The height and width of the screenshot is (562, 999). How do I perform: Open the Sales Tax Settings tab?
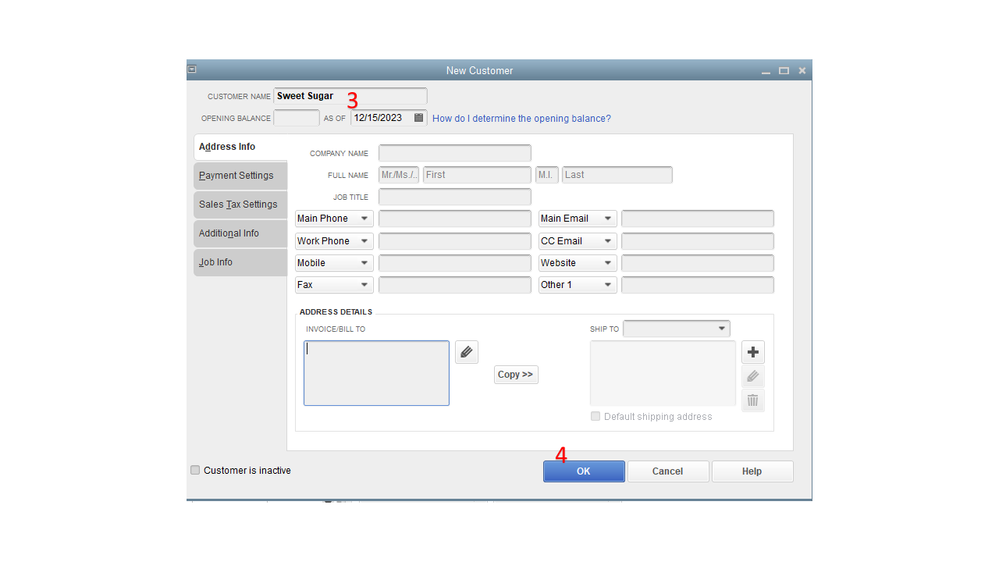(x=240, y=205)
